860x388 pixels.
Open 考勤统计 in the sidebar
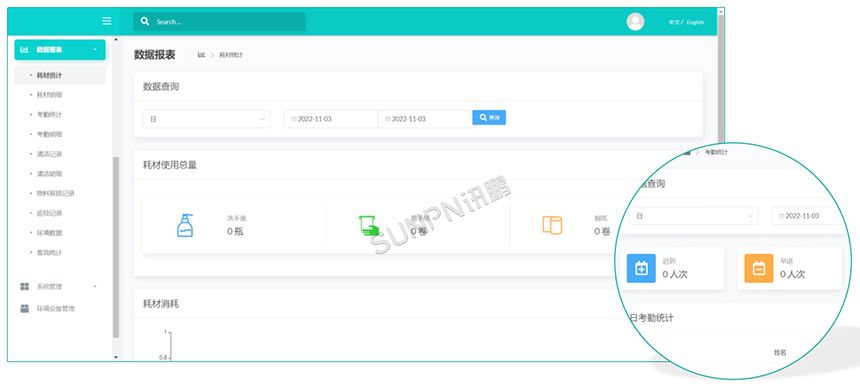[x=49, y=115]
